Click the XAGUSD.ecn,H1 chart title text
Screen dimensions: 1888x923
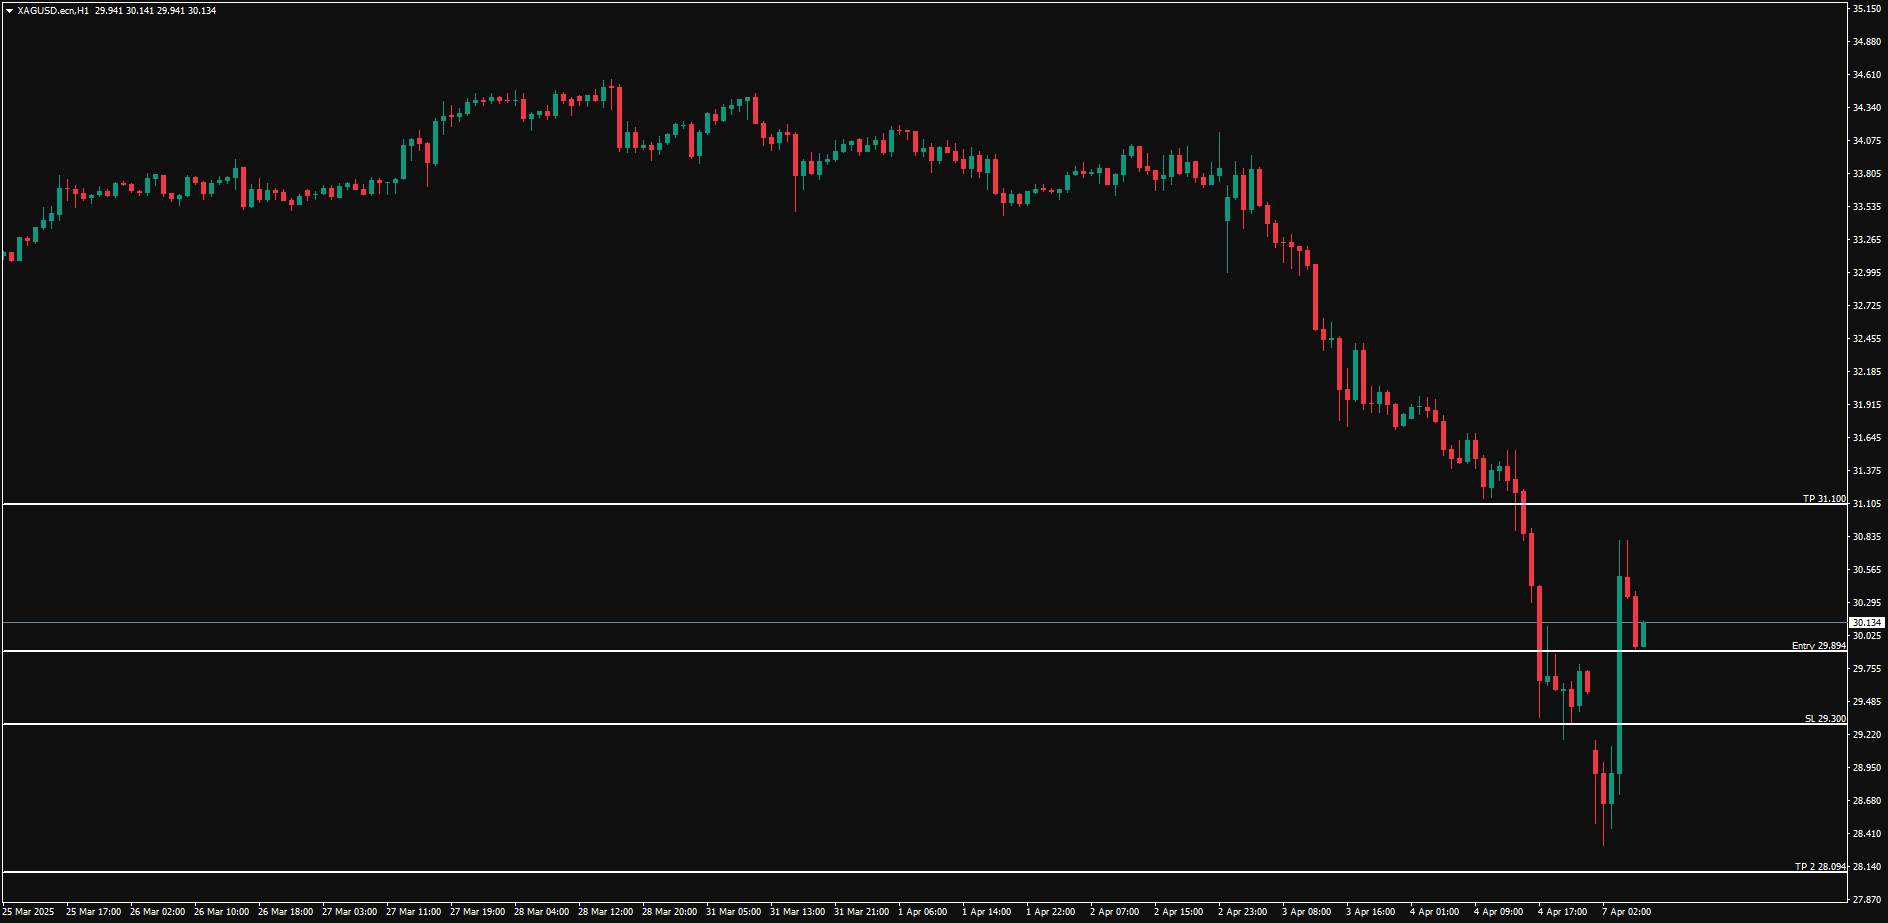click(53, 11)
